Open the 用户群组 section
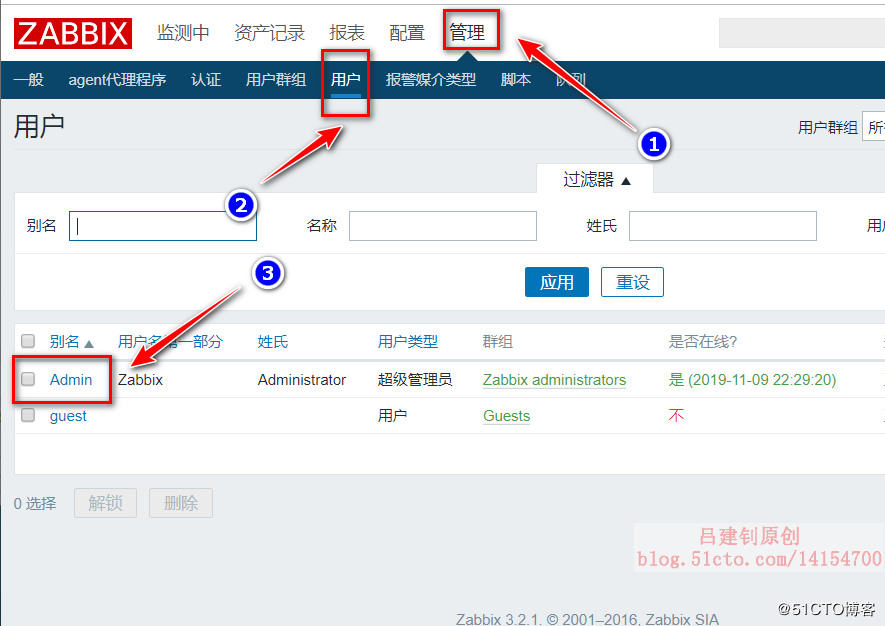 point(276,80)
